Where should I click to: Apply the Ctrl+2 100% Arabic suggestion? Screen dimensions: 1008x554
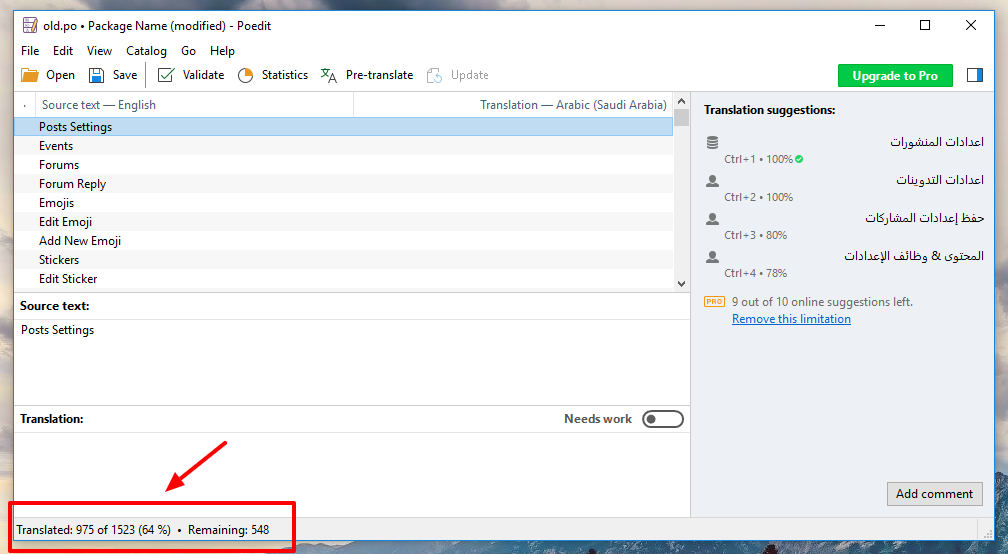[843, 188]
